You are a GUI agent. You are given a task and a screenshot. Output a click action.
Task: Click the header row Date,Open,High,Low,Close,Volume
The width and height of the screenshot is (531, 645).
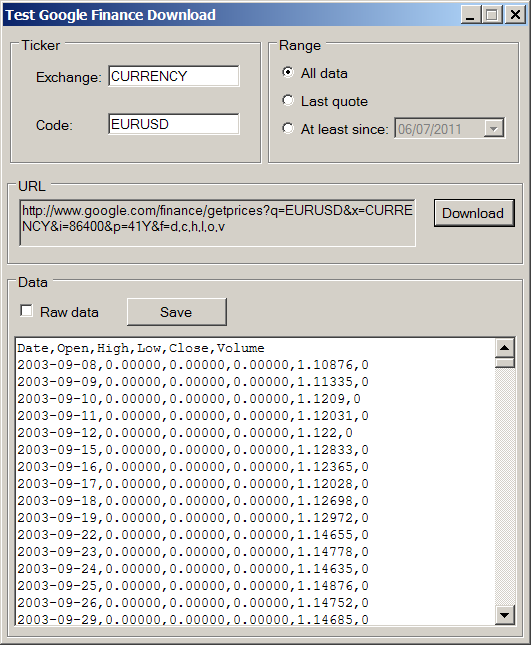(x=141, y=348)
